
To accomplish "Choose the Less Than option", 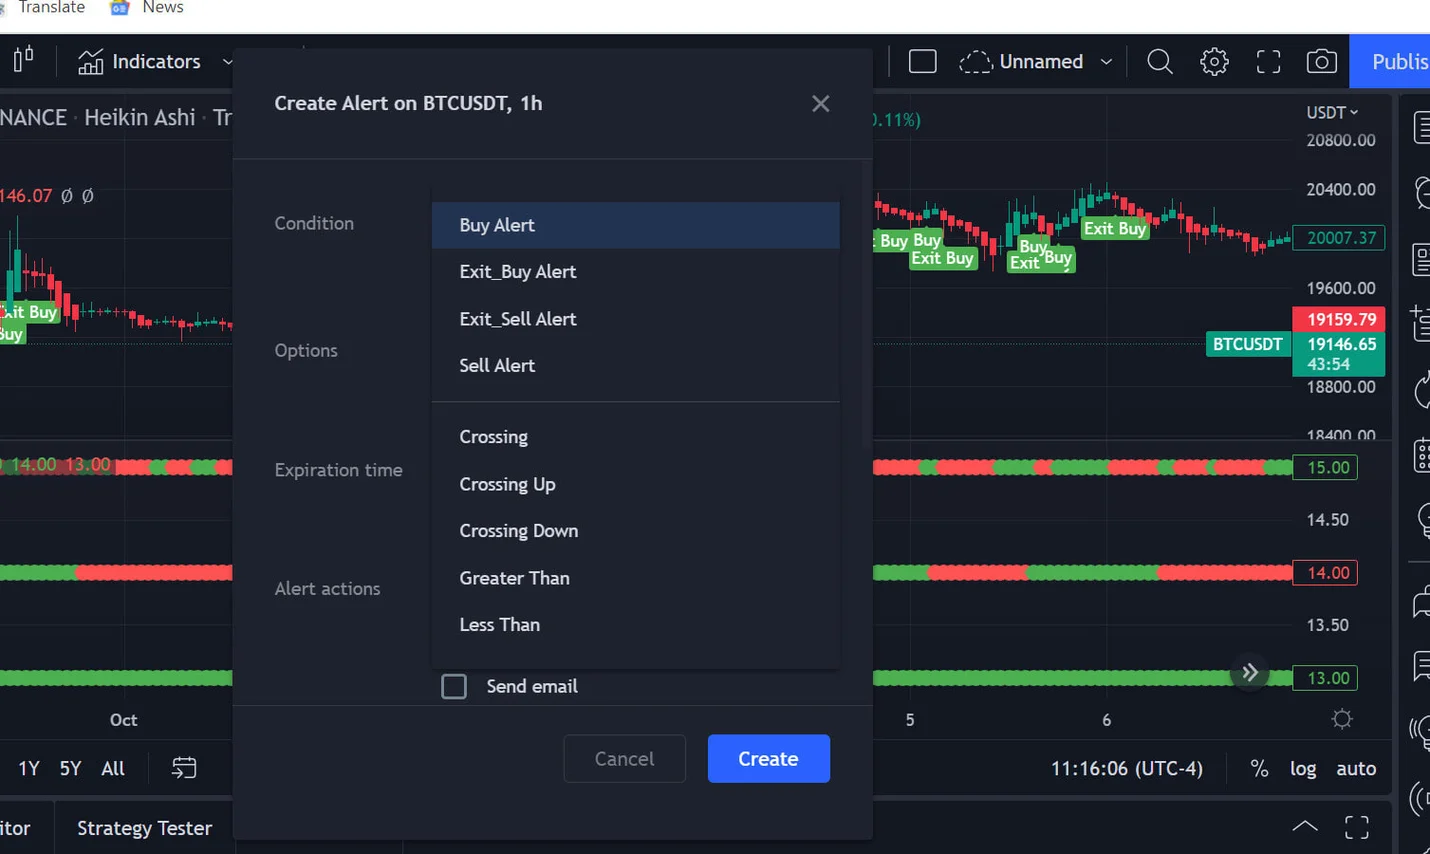I will (635, 625).
